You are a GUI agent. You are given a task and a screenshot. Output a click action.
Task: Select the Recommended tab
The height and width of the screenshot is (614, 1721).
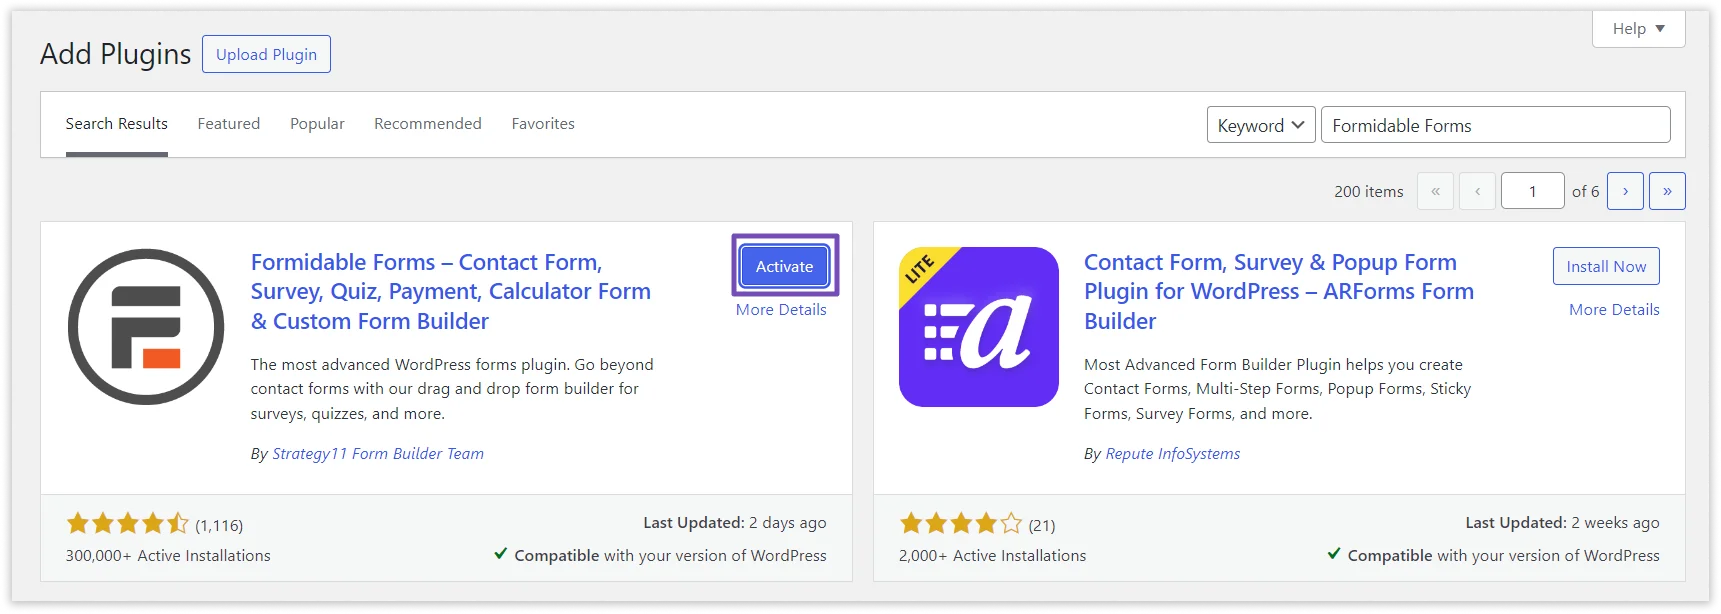(427, 124)
